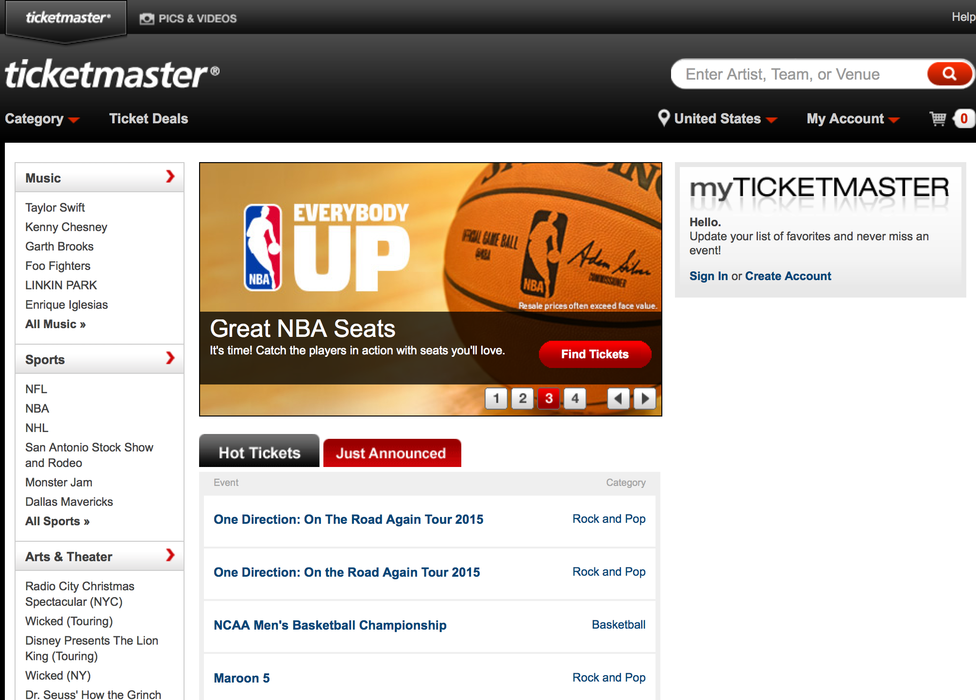Click the camera icon for Pics & Videos
976x700 pixels.
pos(147,18)
